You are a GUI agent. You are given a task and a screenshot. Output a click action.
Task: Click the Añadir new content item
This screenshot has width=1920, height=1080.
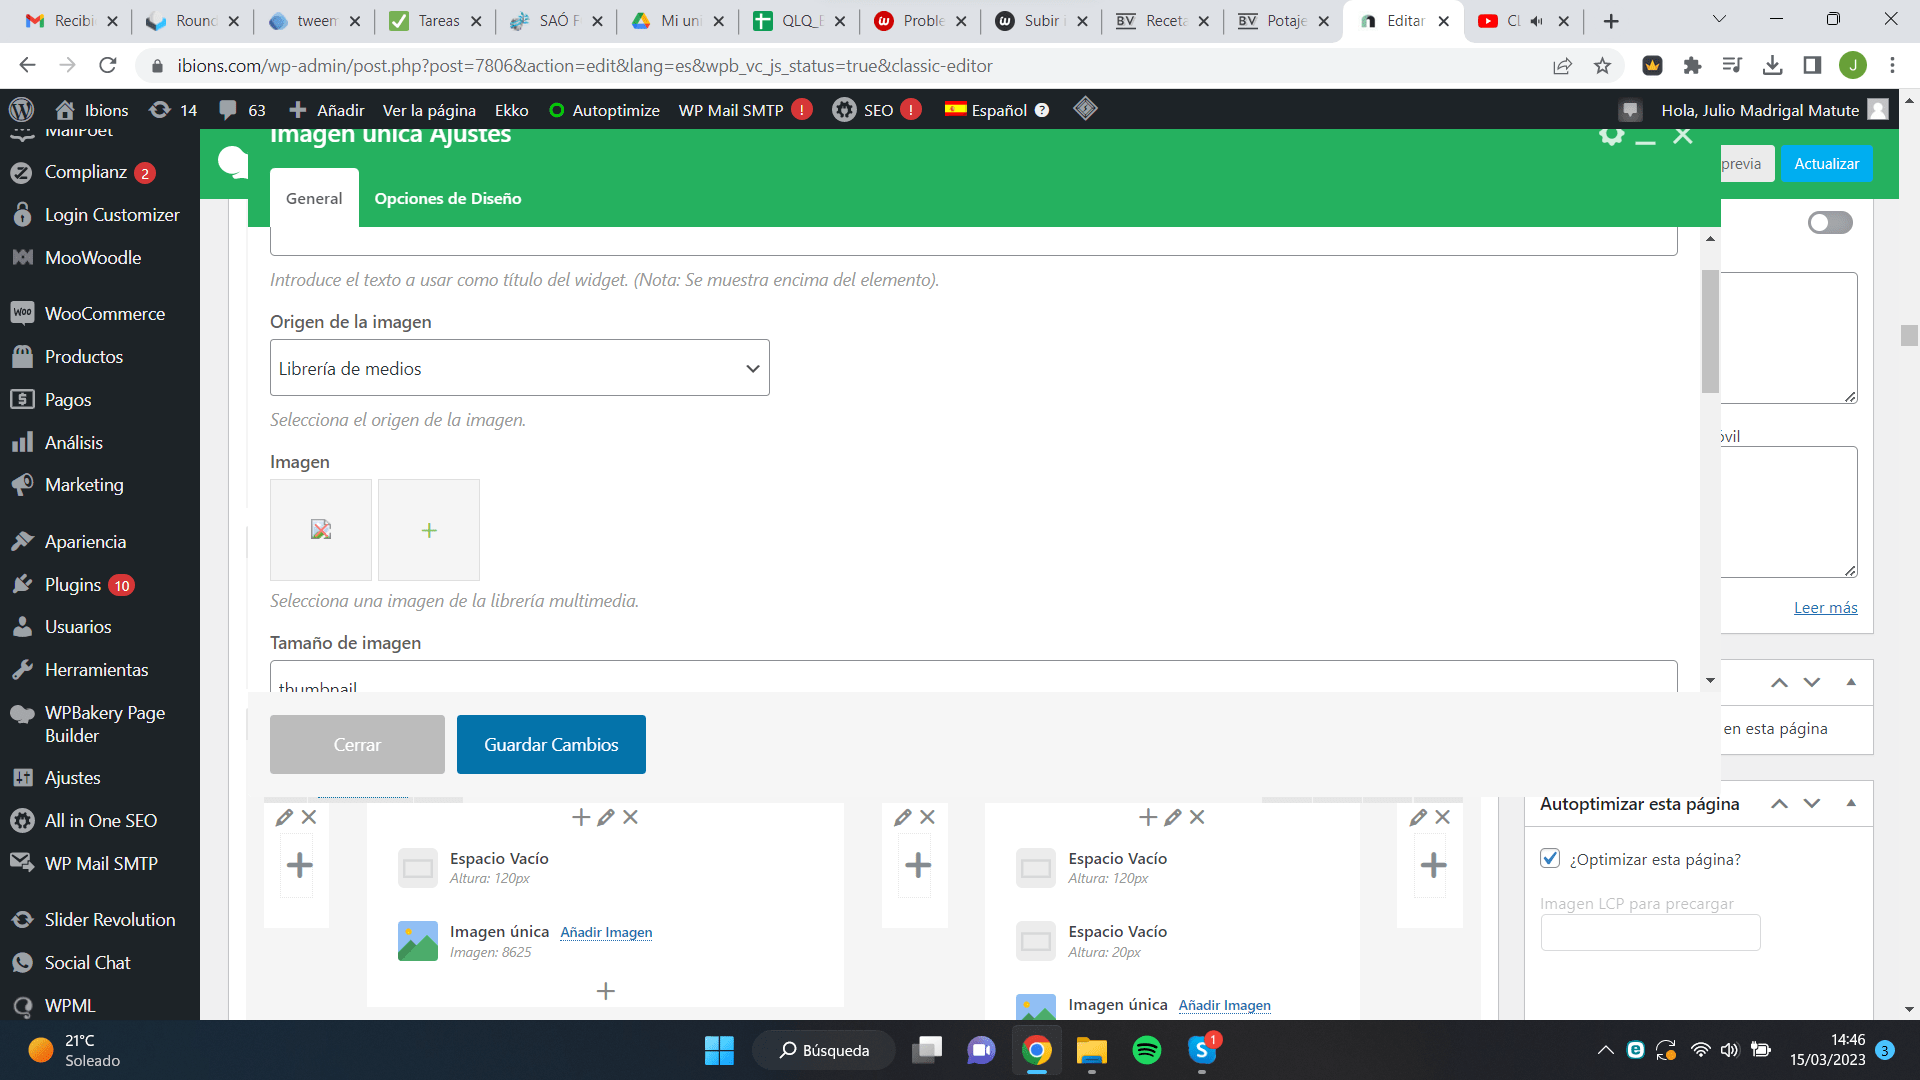(x=326, y=110)
